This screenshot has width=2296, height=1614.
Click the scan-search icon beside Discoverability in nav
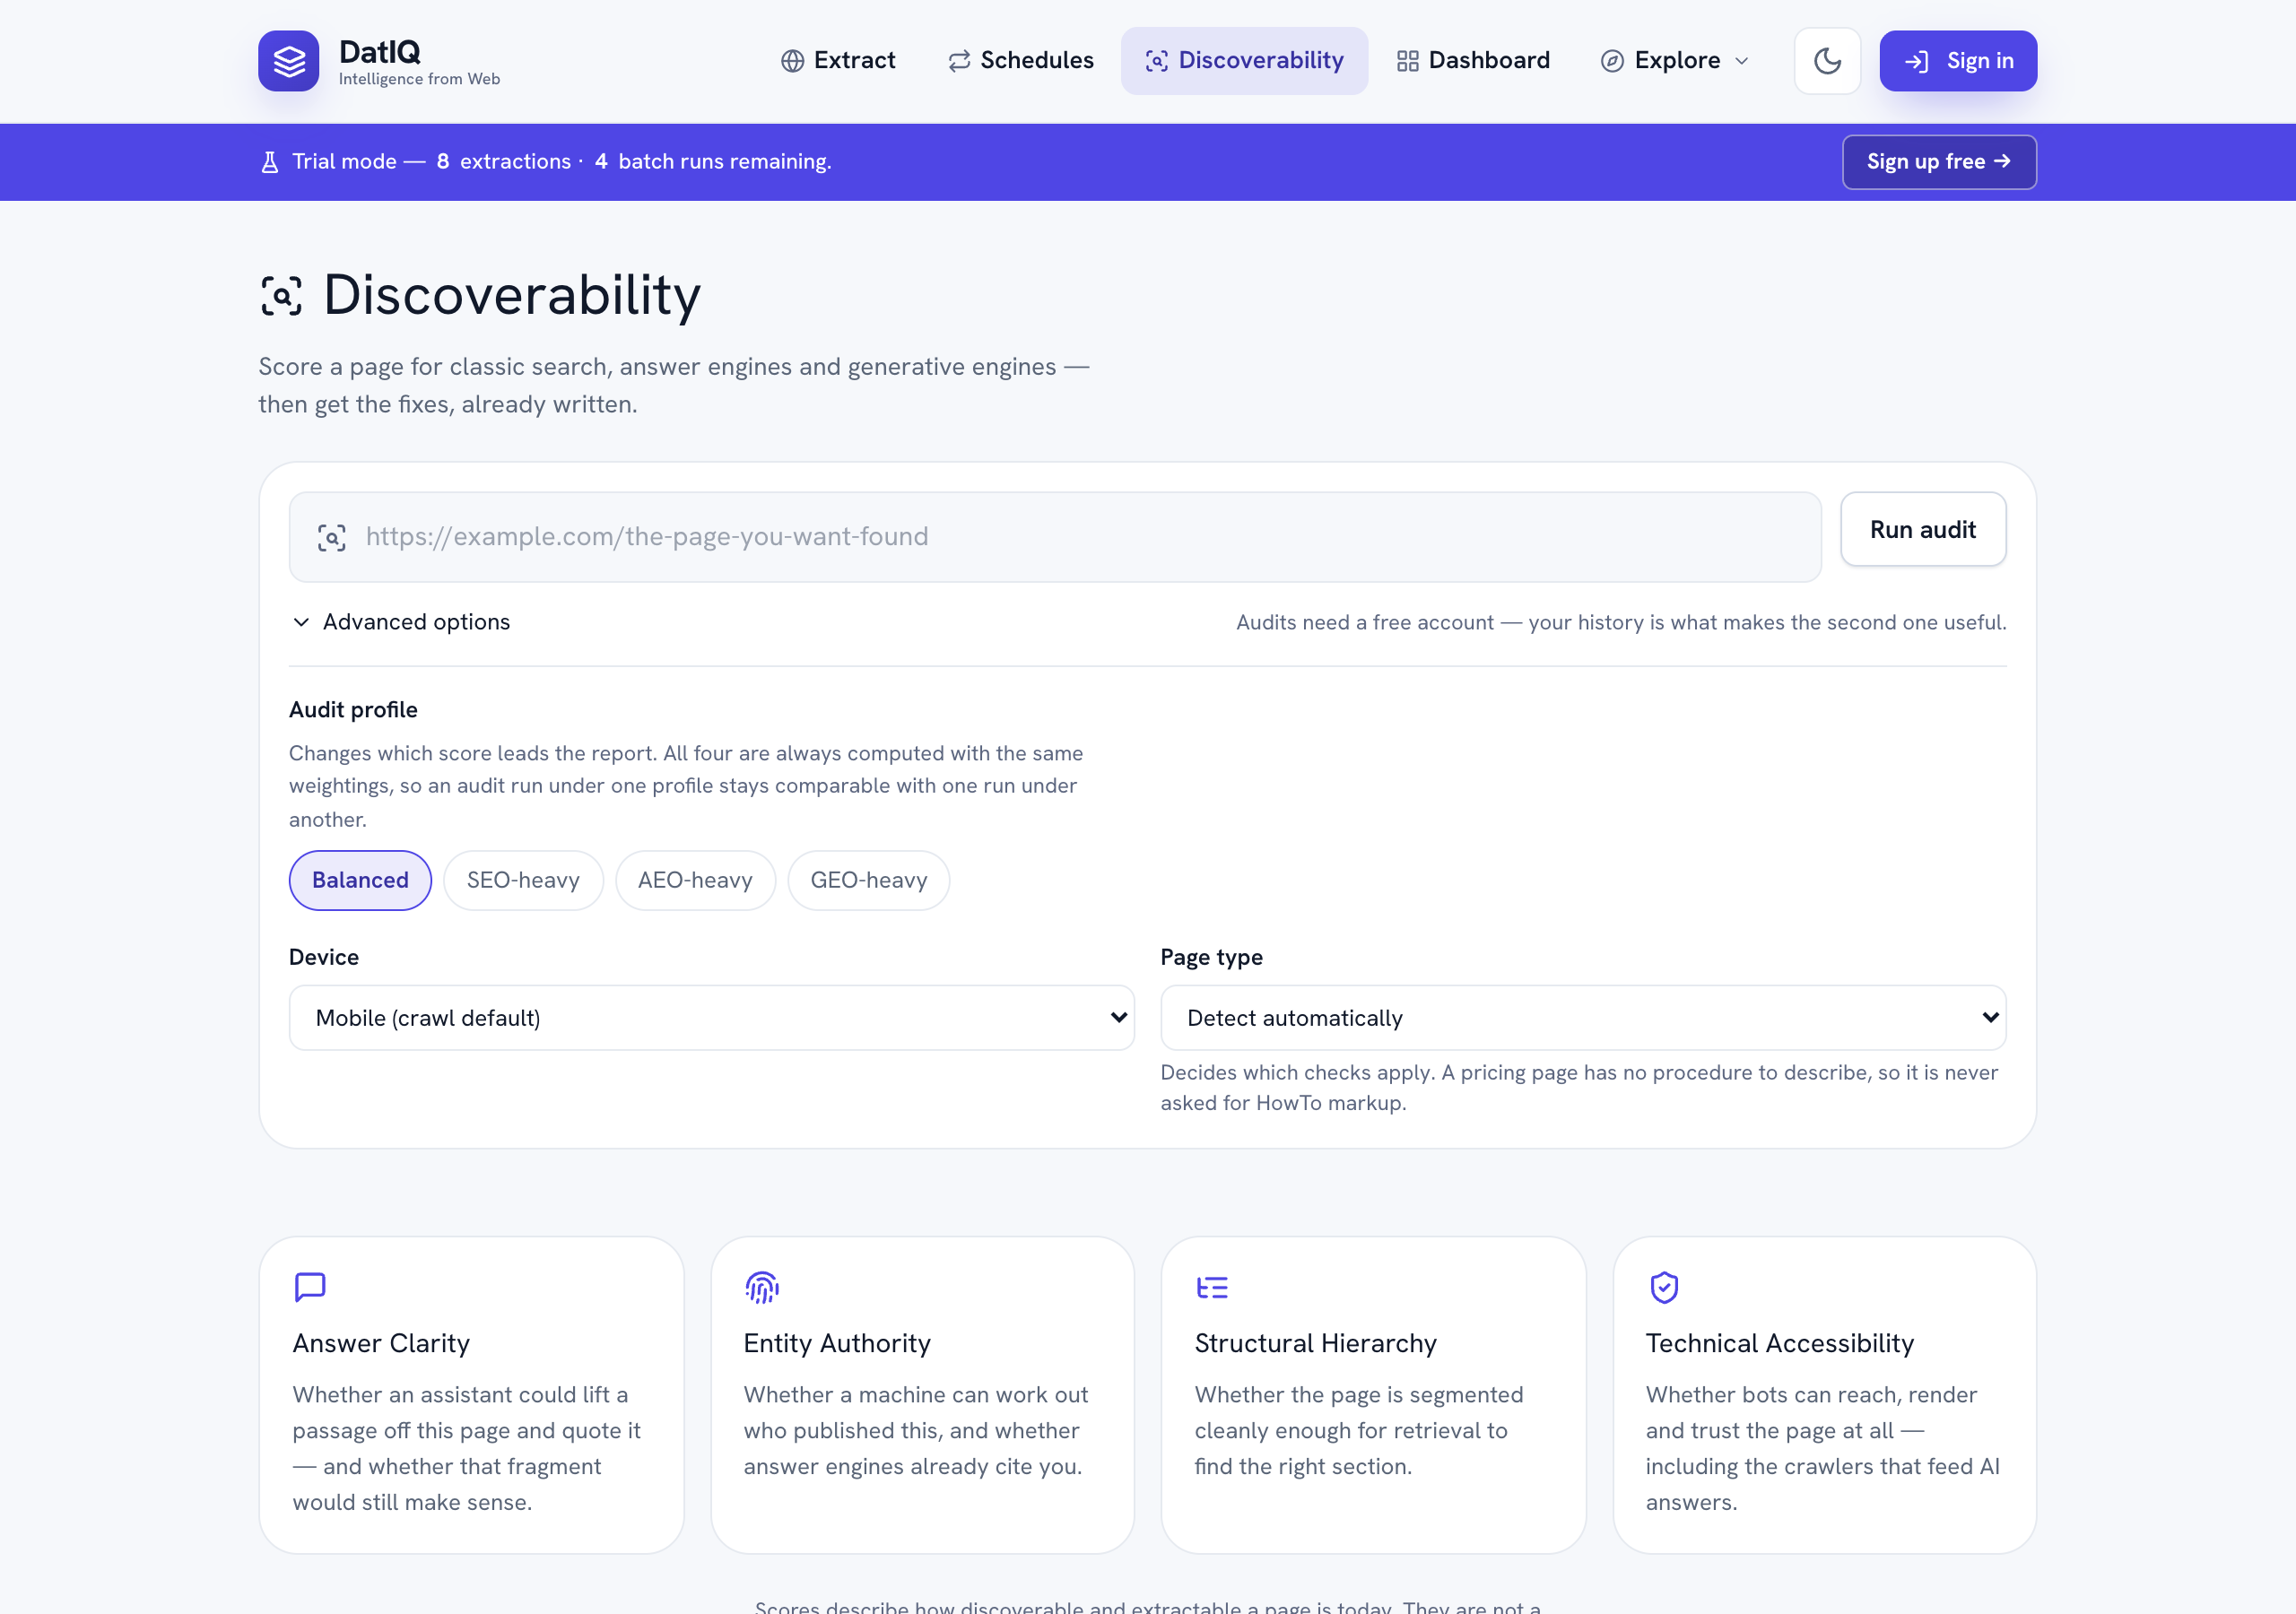click(1156, 61)
